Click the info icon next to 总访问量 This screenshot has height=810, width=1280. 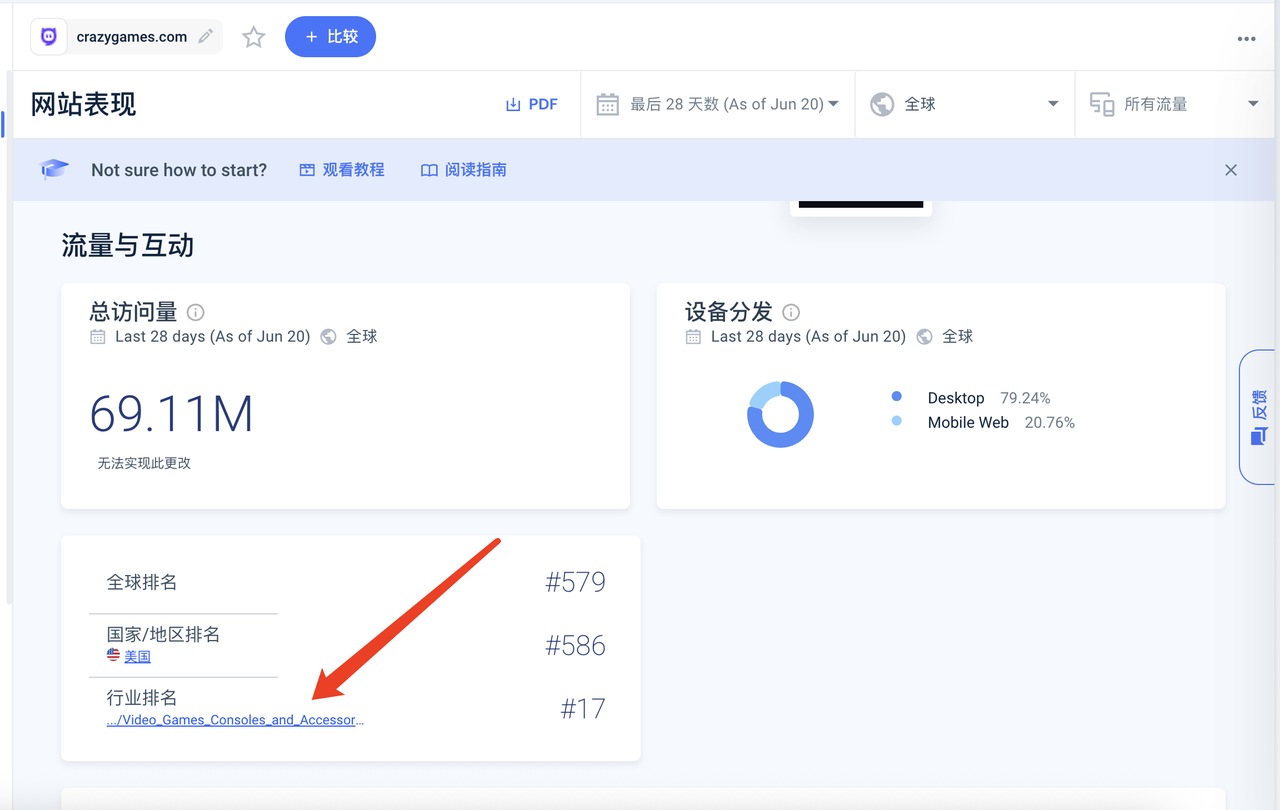point(196,312)
